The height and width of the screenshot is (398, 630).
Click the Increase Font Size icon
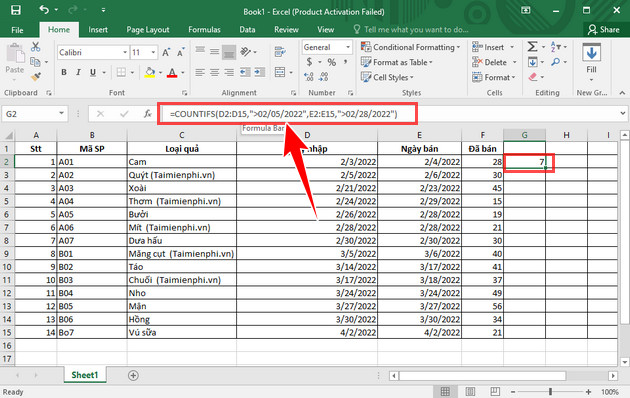166,53
